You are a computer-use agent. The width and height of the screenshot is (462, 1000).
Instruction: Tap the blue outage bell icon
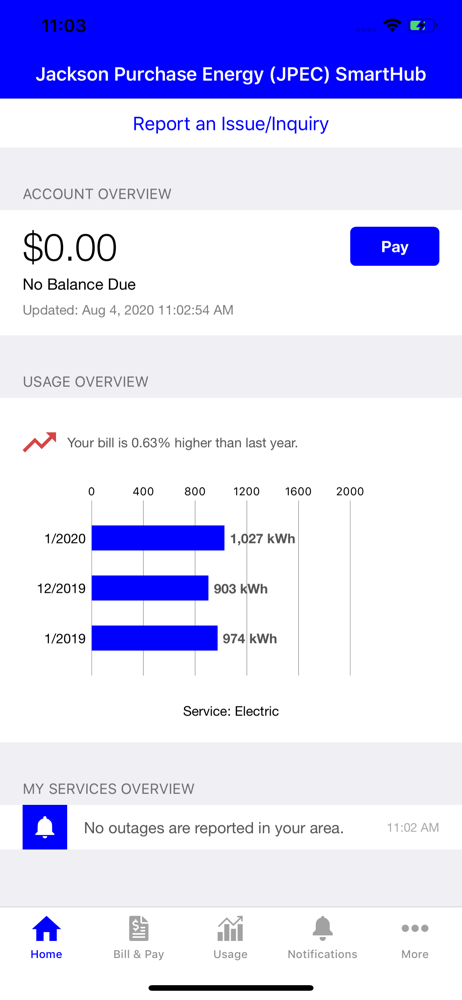coord(45,827)
